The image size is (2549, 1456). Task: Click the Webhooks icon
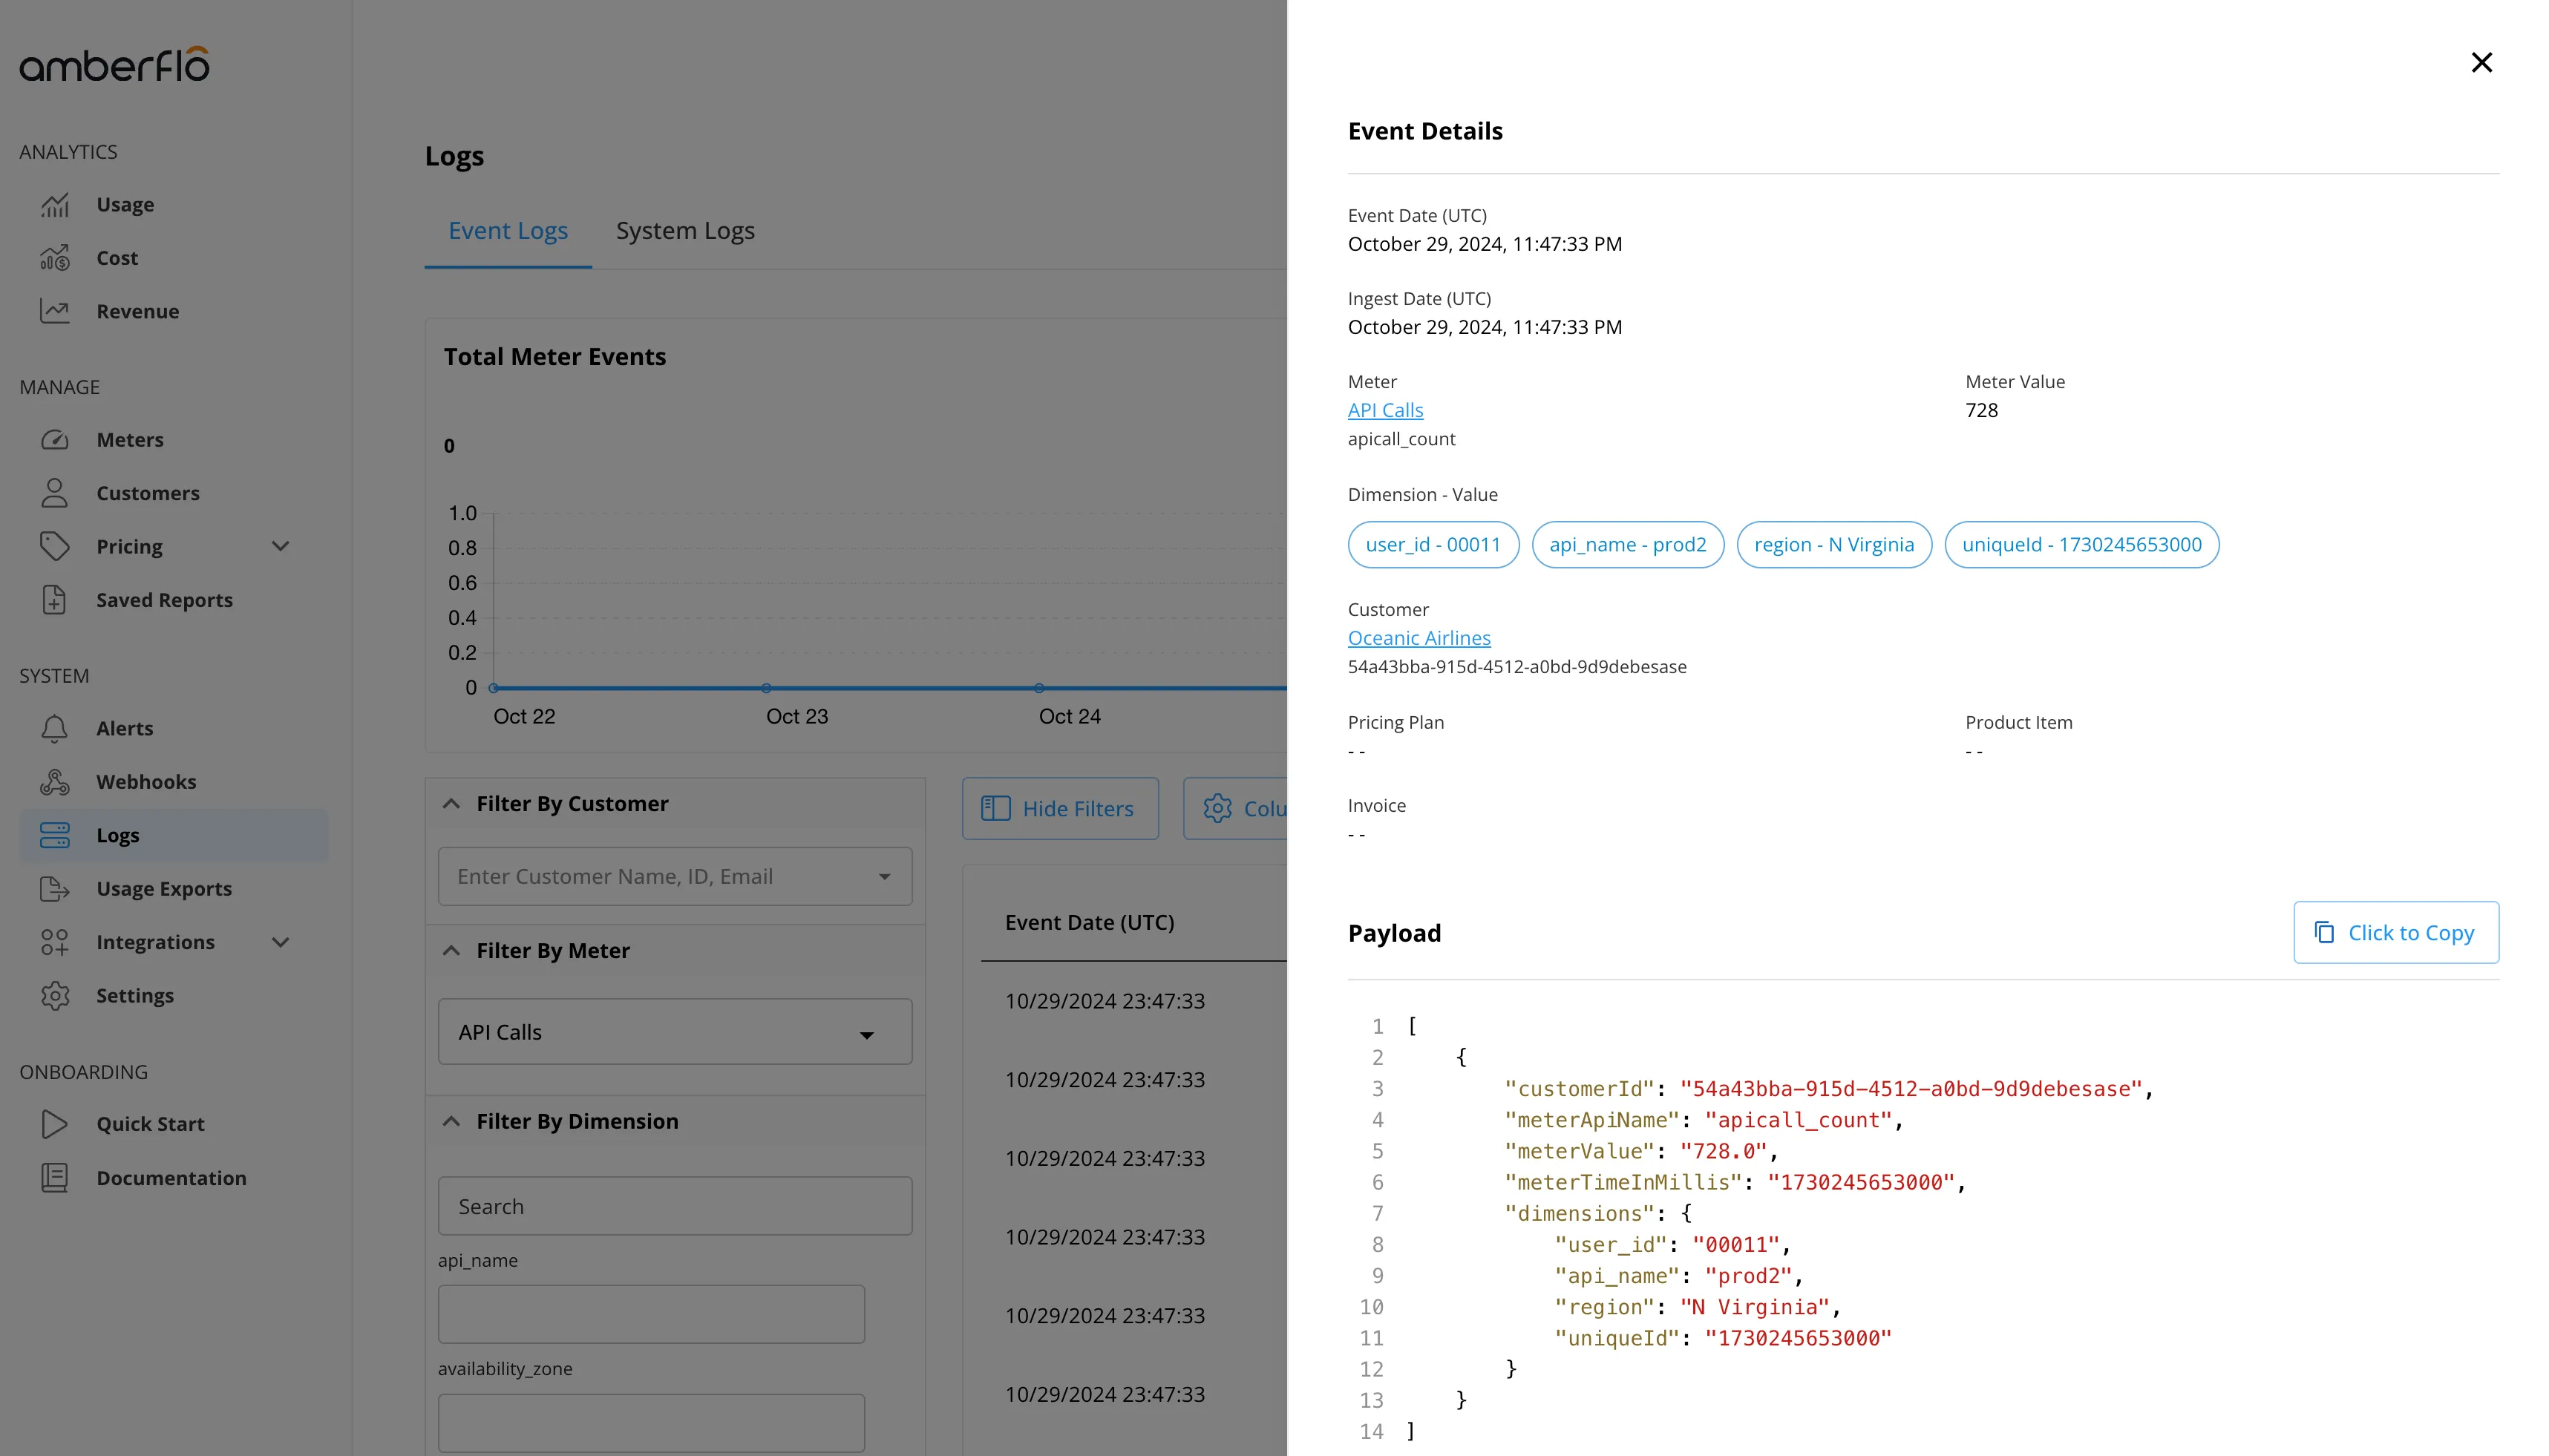[55, 782]
